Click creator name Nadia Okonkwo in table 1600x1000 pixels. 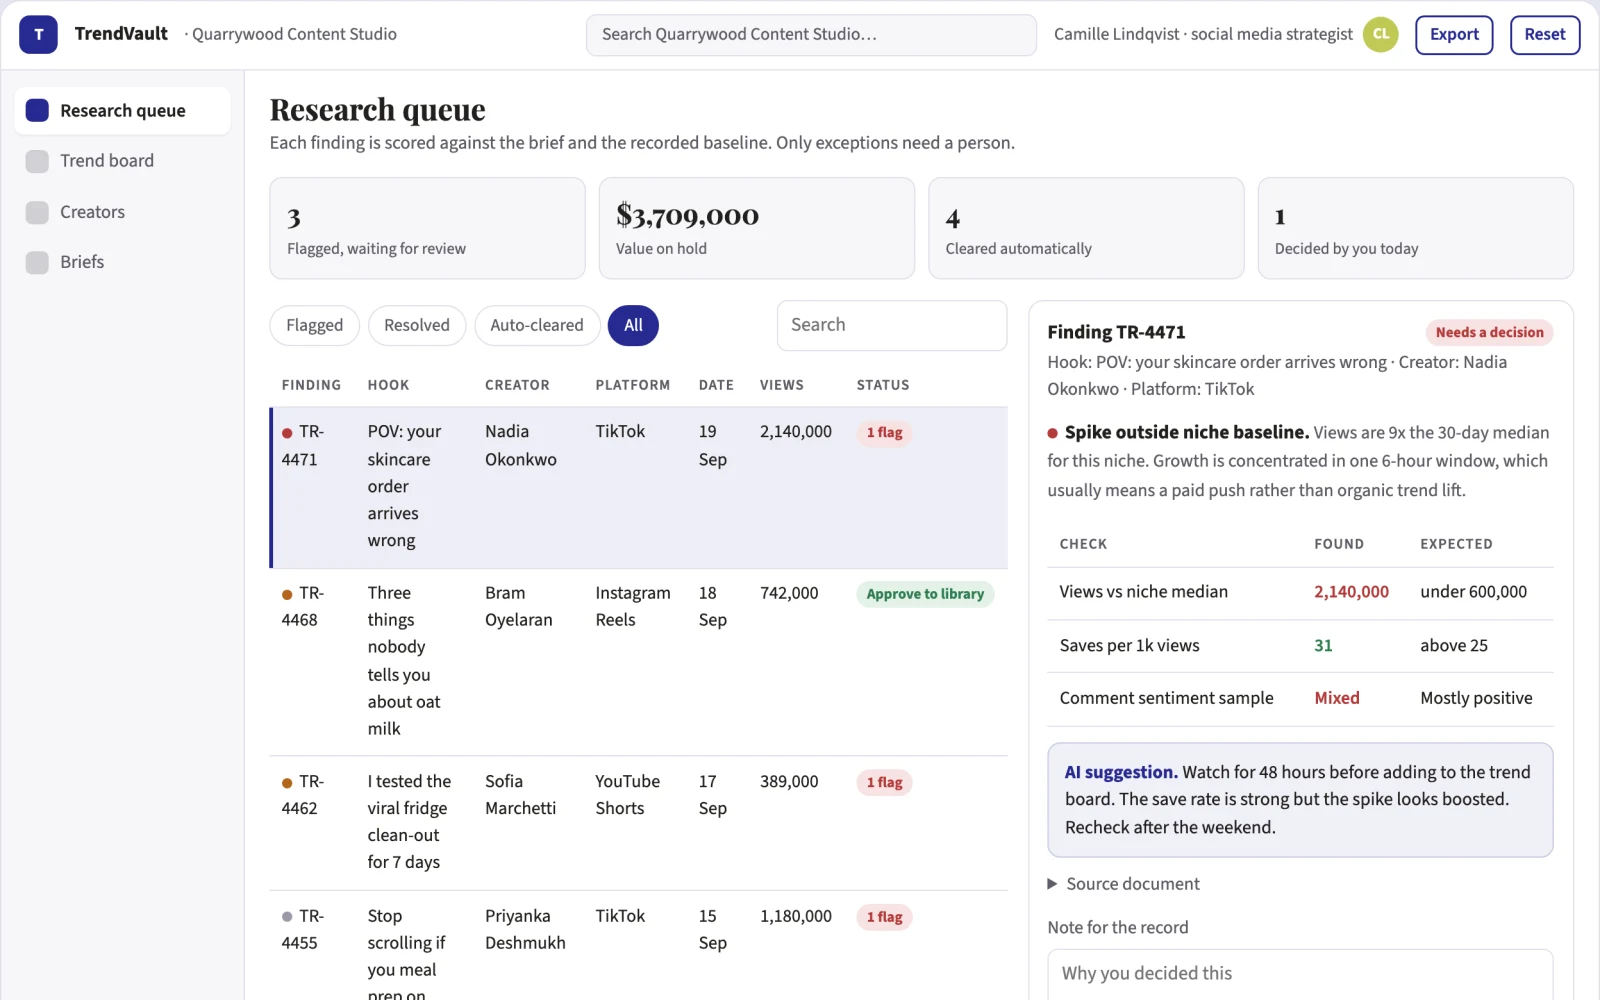click(521, 446)
